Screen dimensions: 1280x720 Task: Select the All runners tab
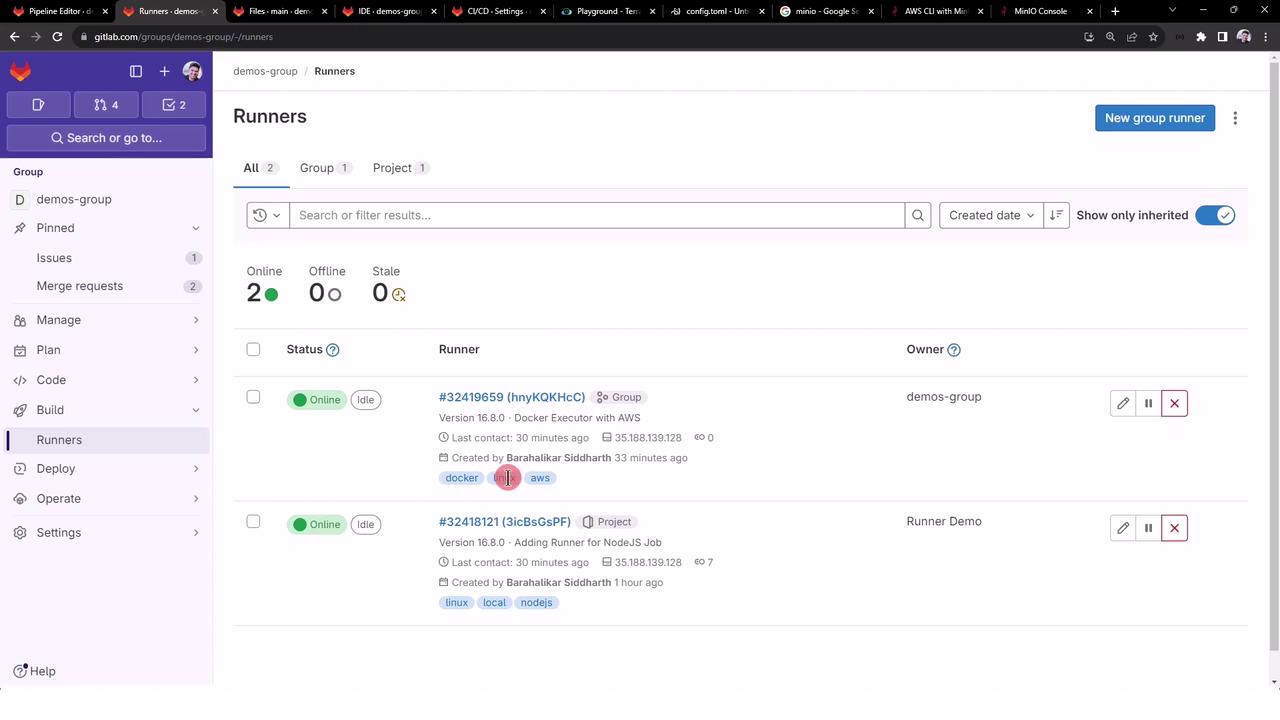coord(261,168)
